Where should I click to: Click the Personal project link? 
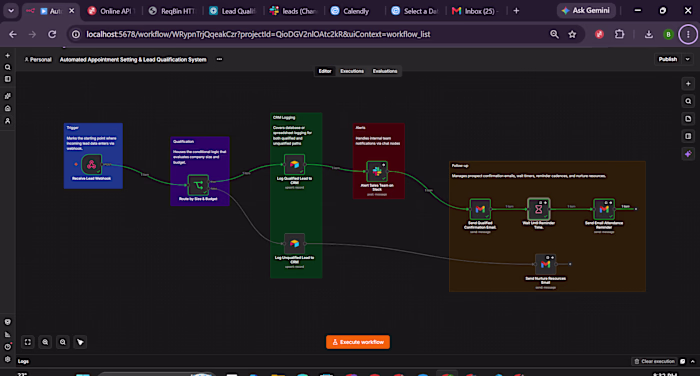click(38, 59)
